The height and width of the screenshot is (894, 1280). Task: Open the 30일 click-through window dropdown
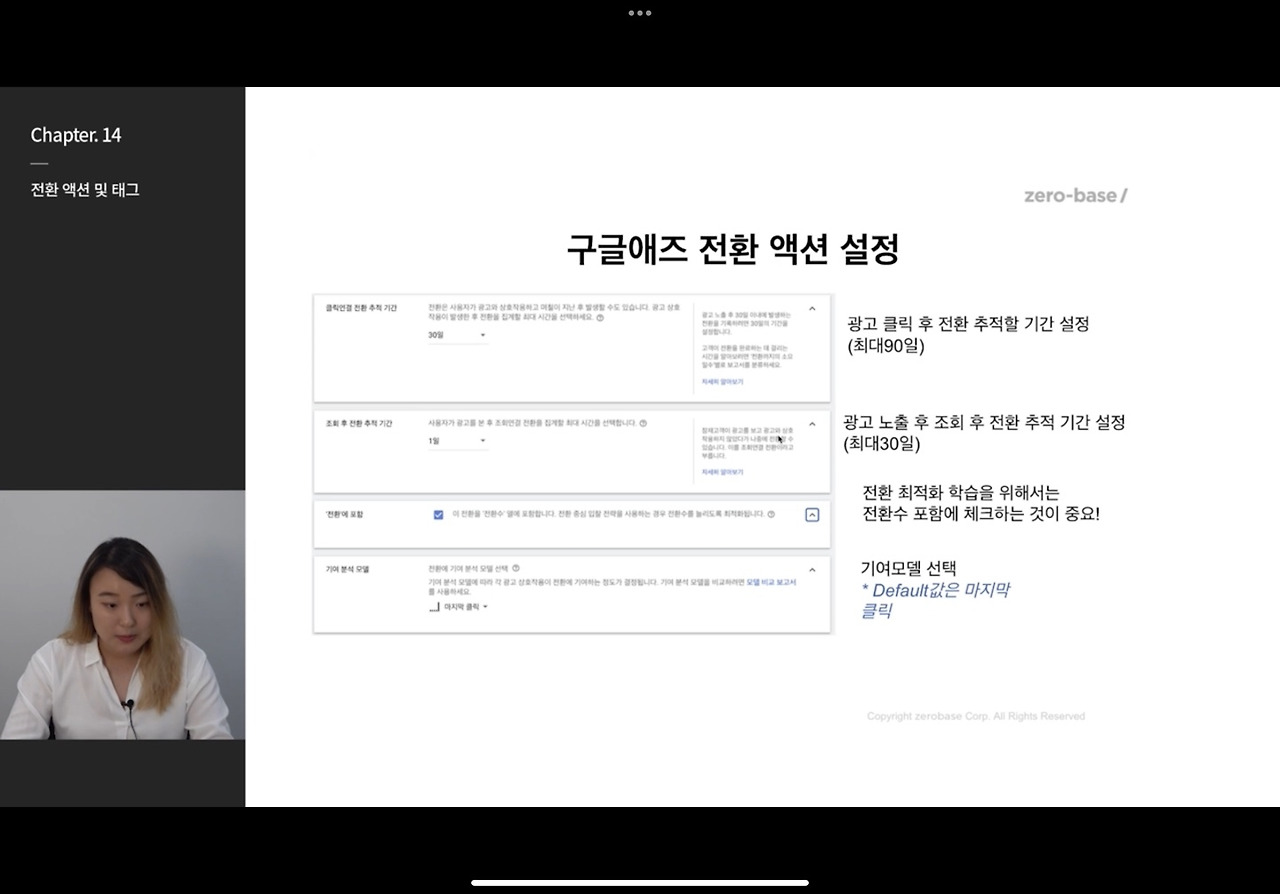457,335
